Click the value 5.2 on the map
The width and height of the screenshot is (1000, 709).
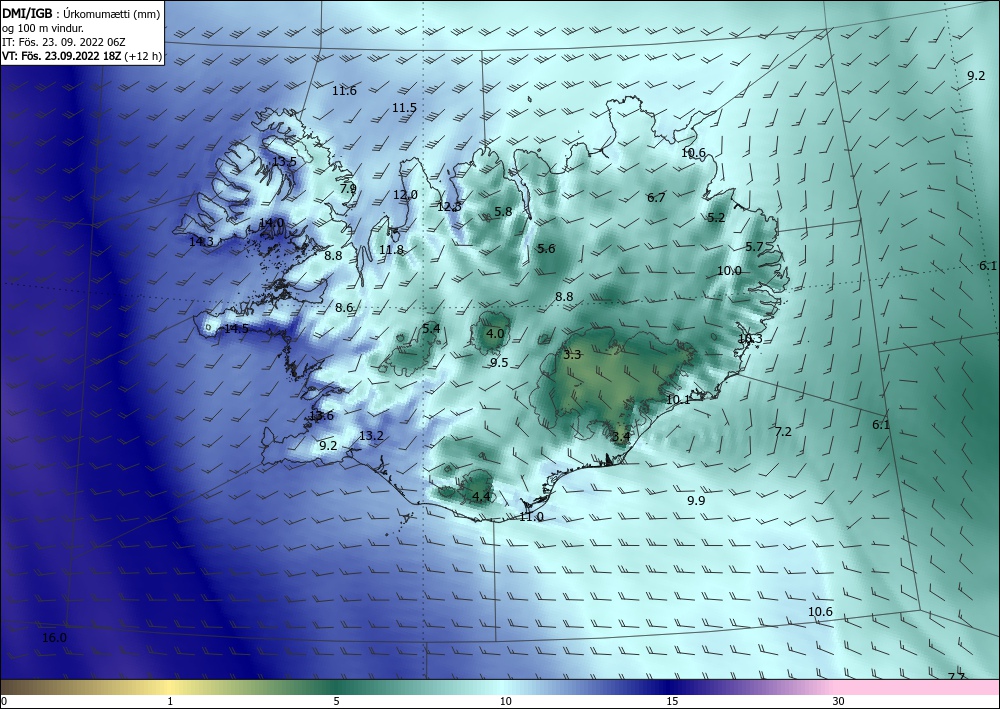[716, 217]
